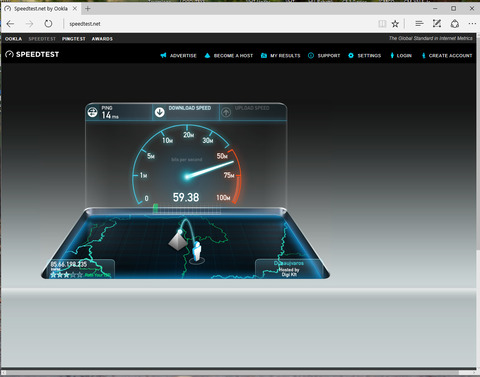480x377 pixels.
Task: Click the Create Account info icon
Action: point(423,55)
